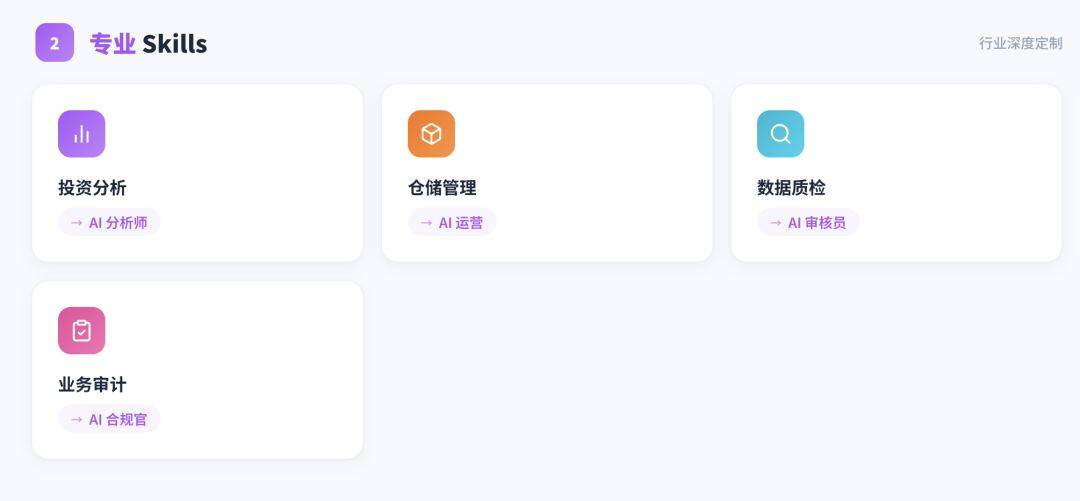Click the 业务审计 card title

pyautogui.click(x=92, y=385)
